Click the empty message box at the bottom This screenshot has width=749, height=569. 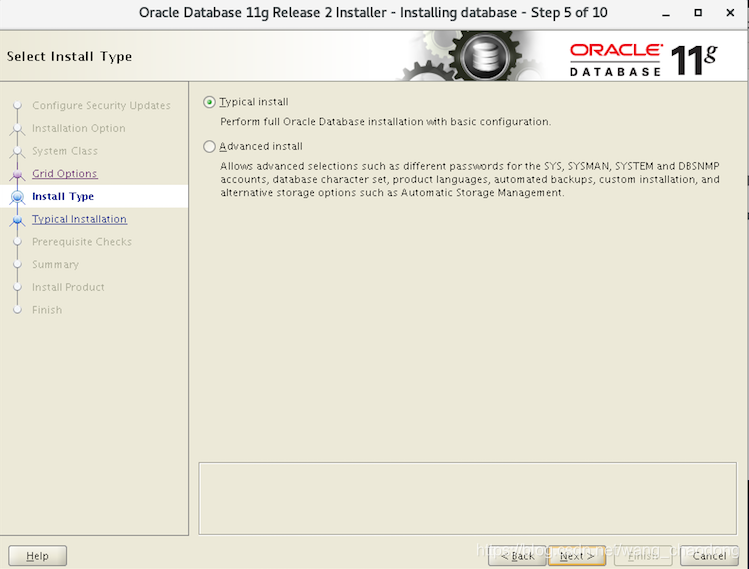pyautogui.click(x=468, y=498)
